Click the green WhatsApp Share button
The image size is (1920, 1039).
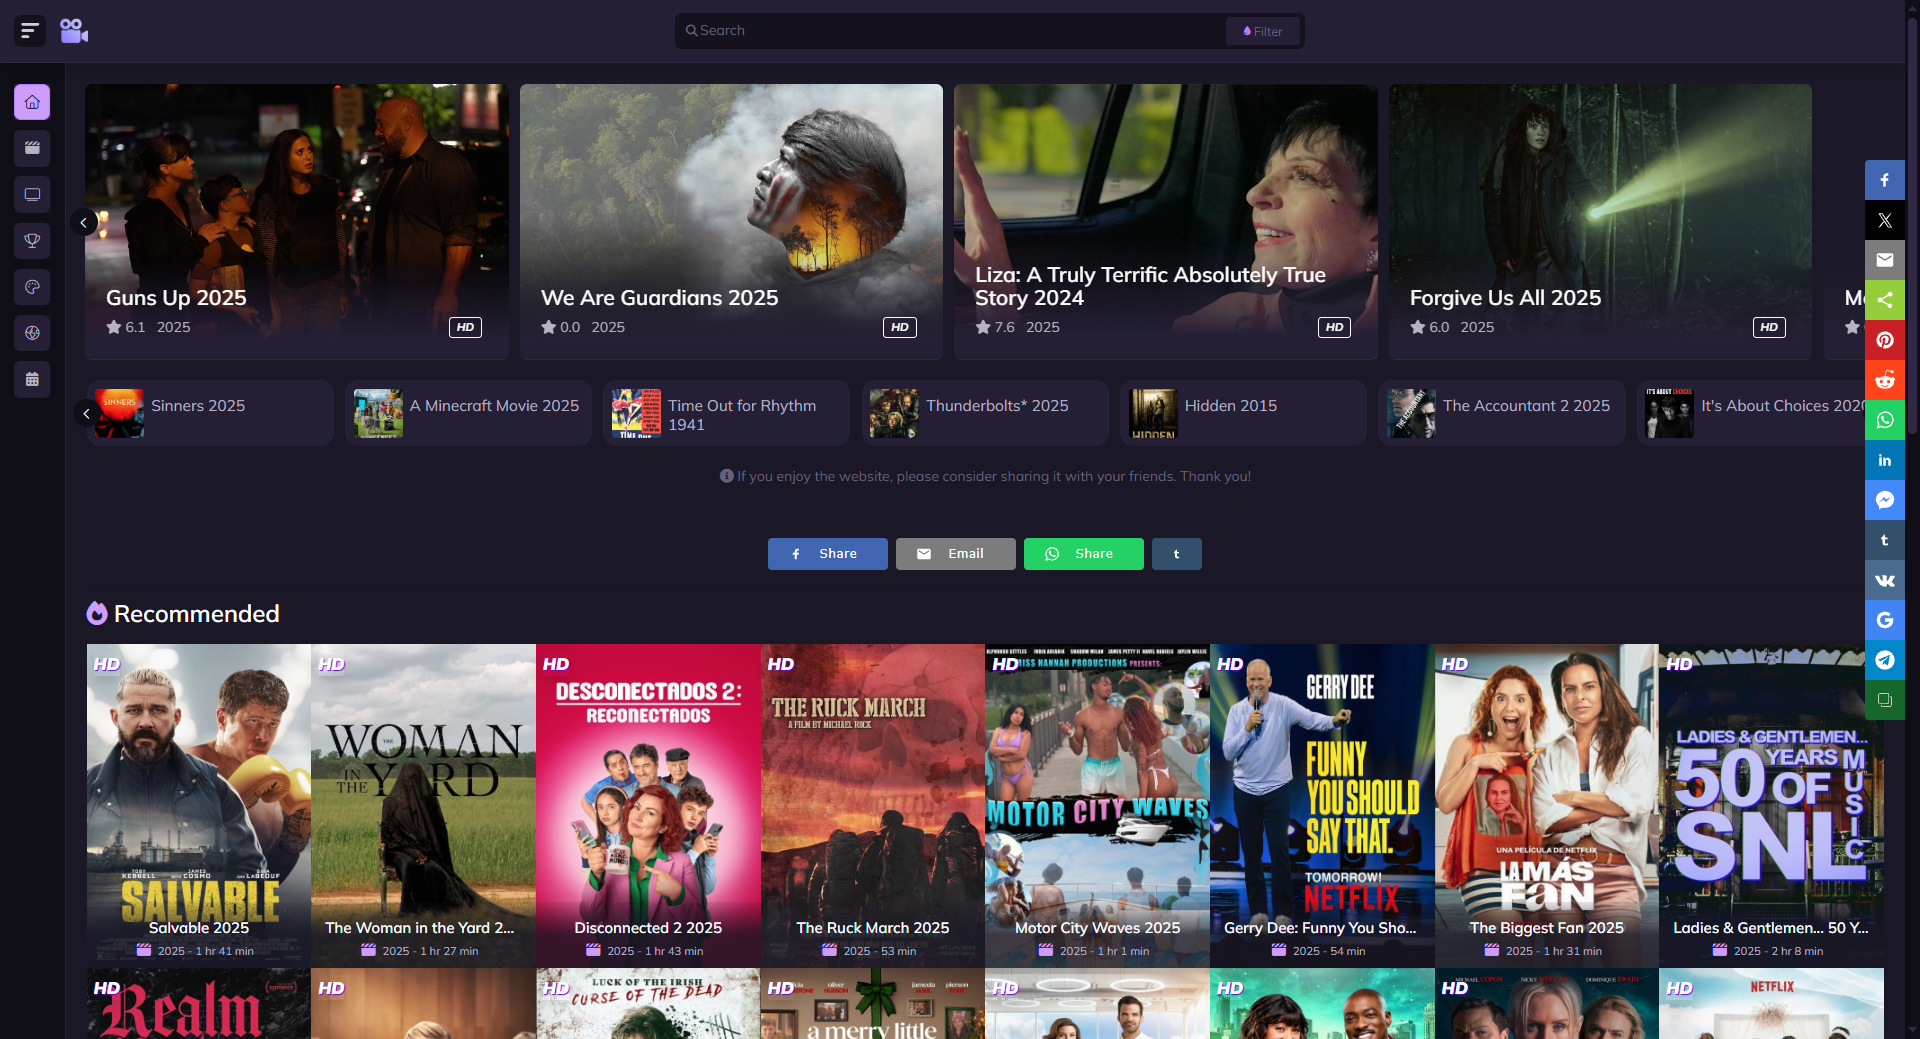pyautogui.click(x=1083, y=553)
